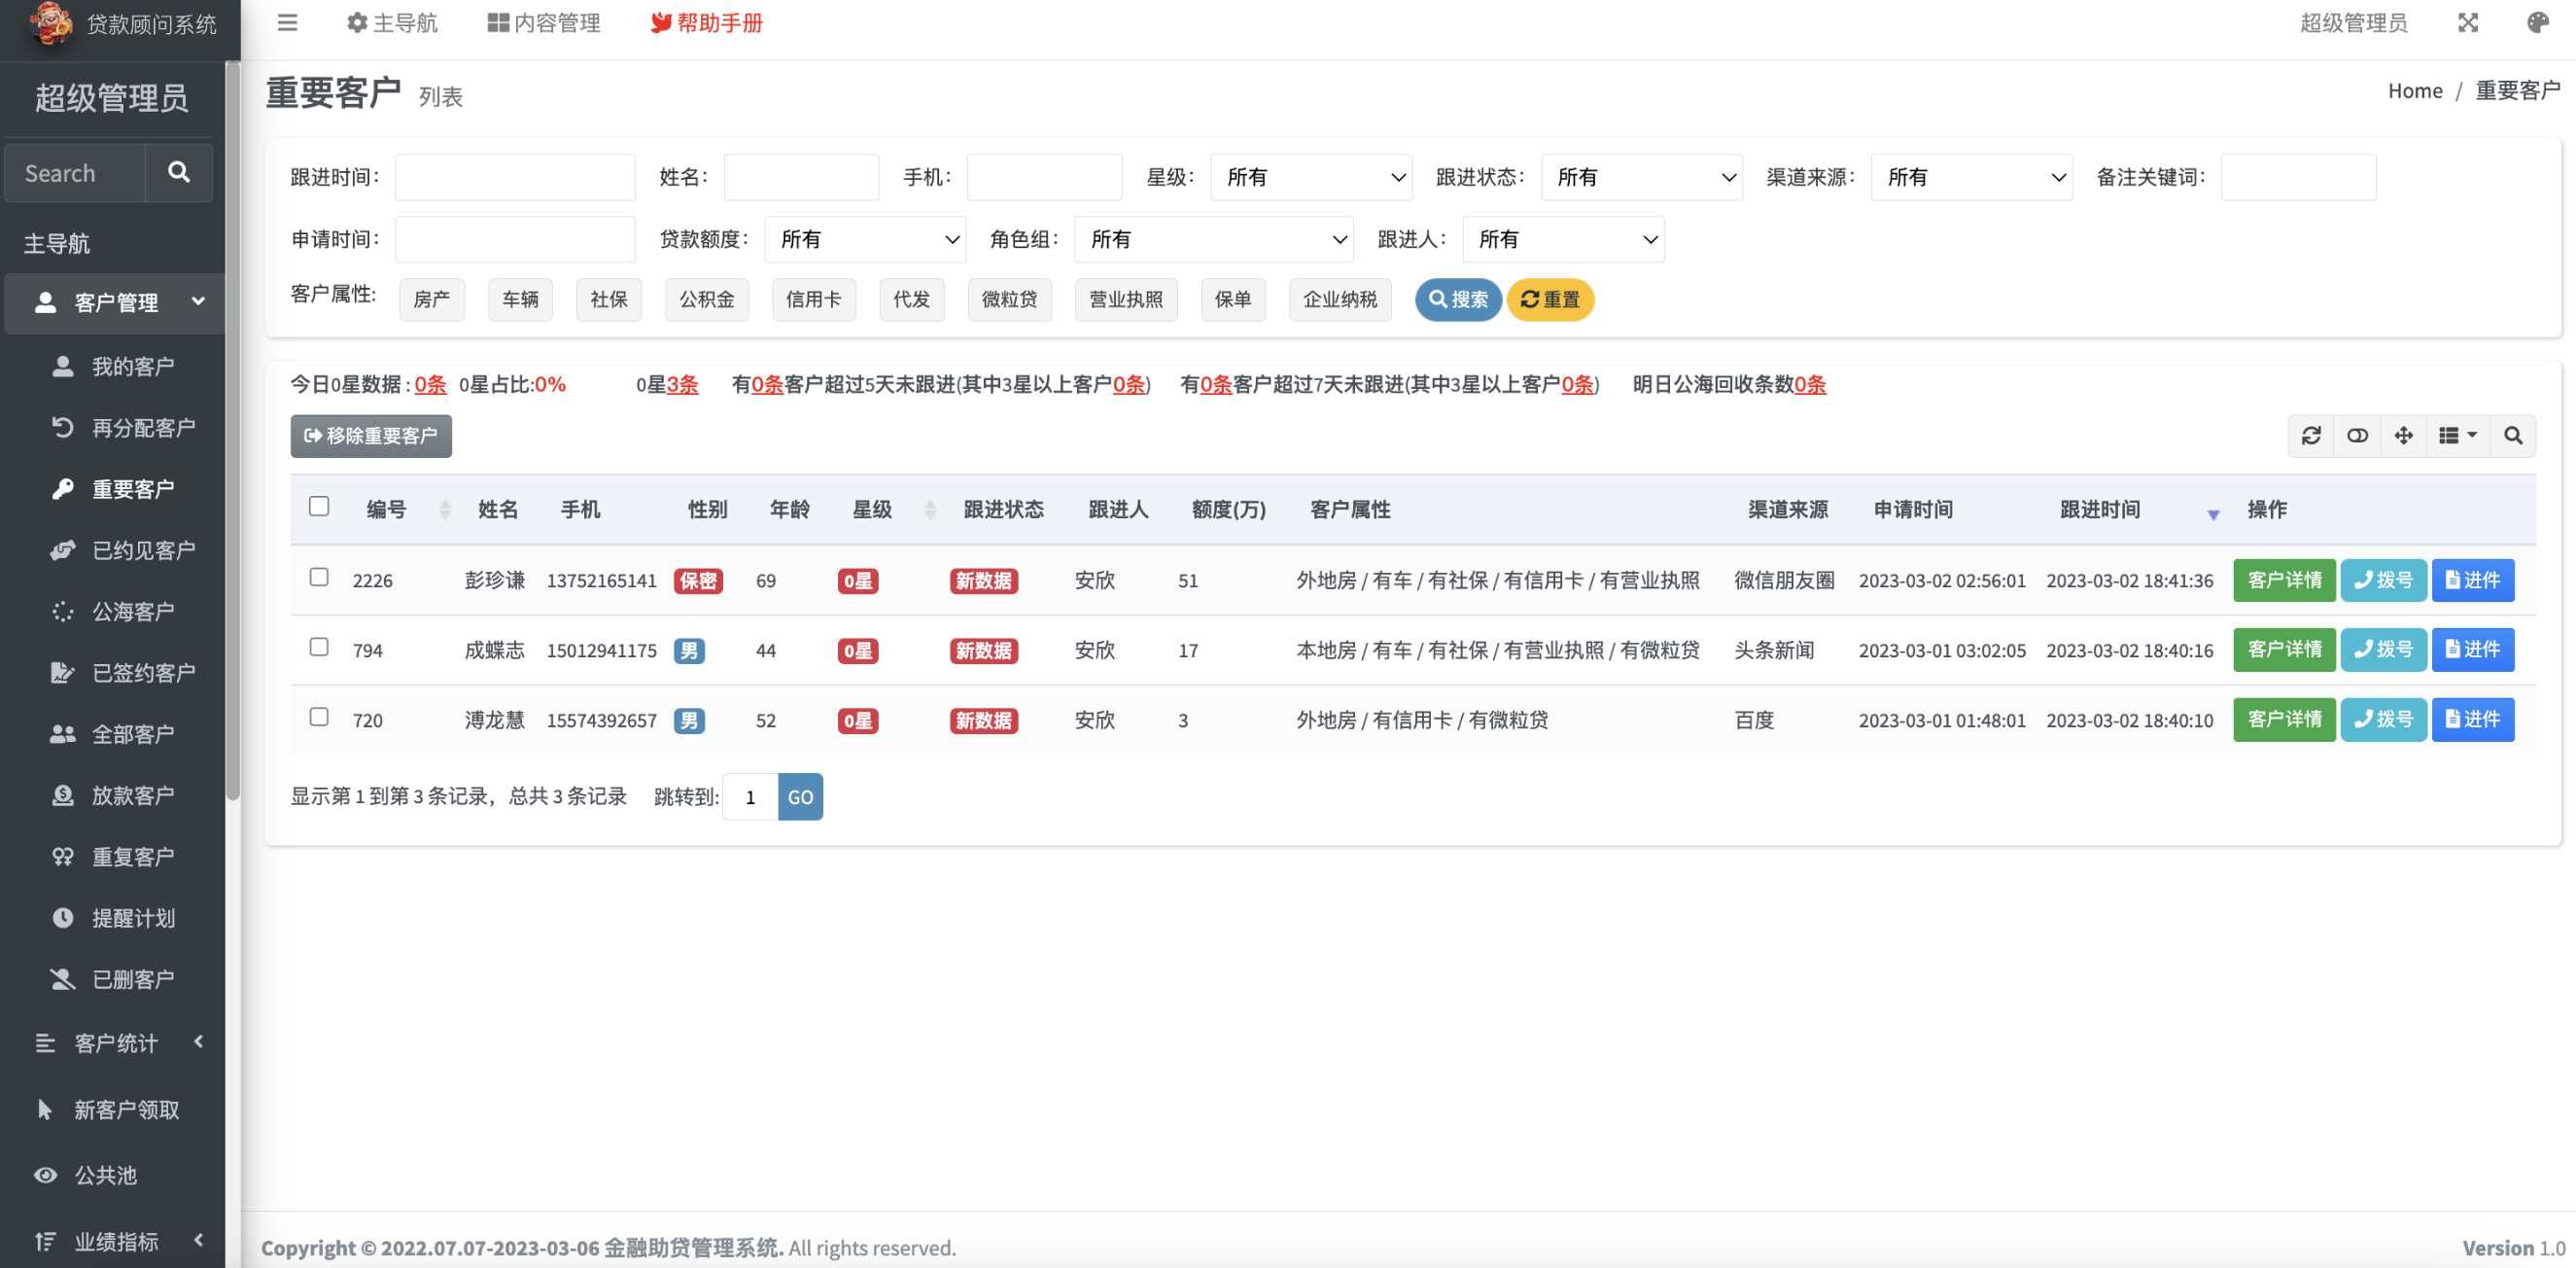Click the blue 搜索 button
The width and height of the screenshot is (2576, 1268).
pyautogui.click(x=1457, y=300)
